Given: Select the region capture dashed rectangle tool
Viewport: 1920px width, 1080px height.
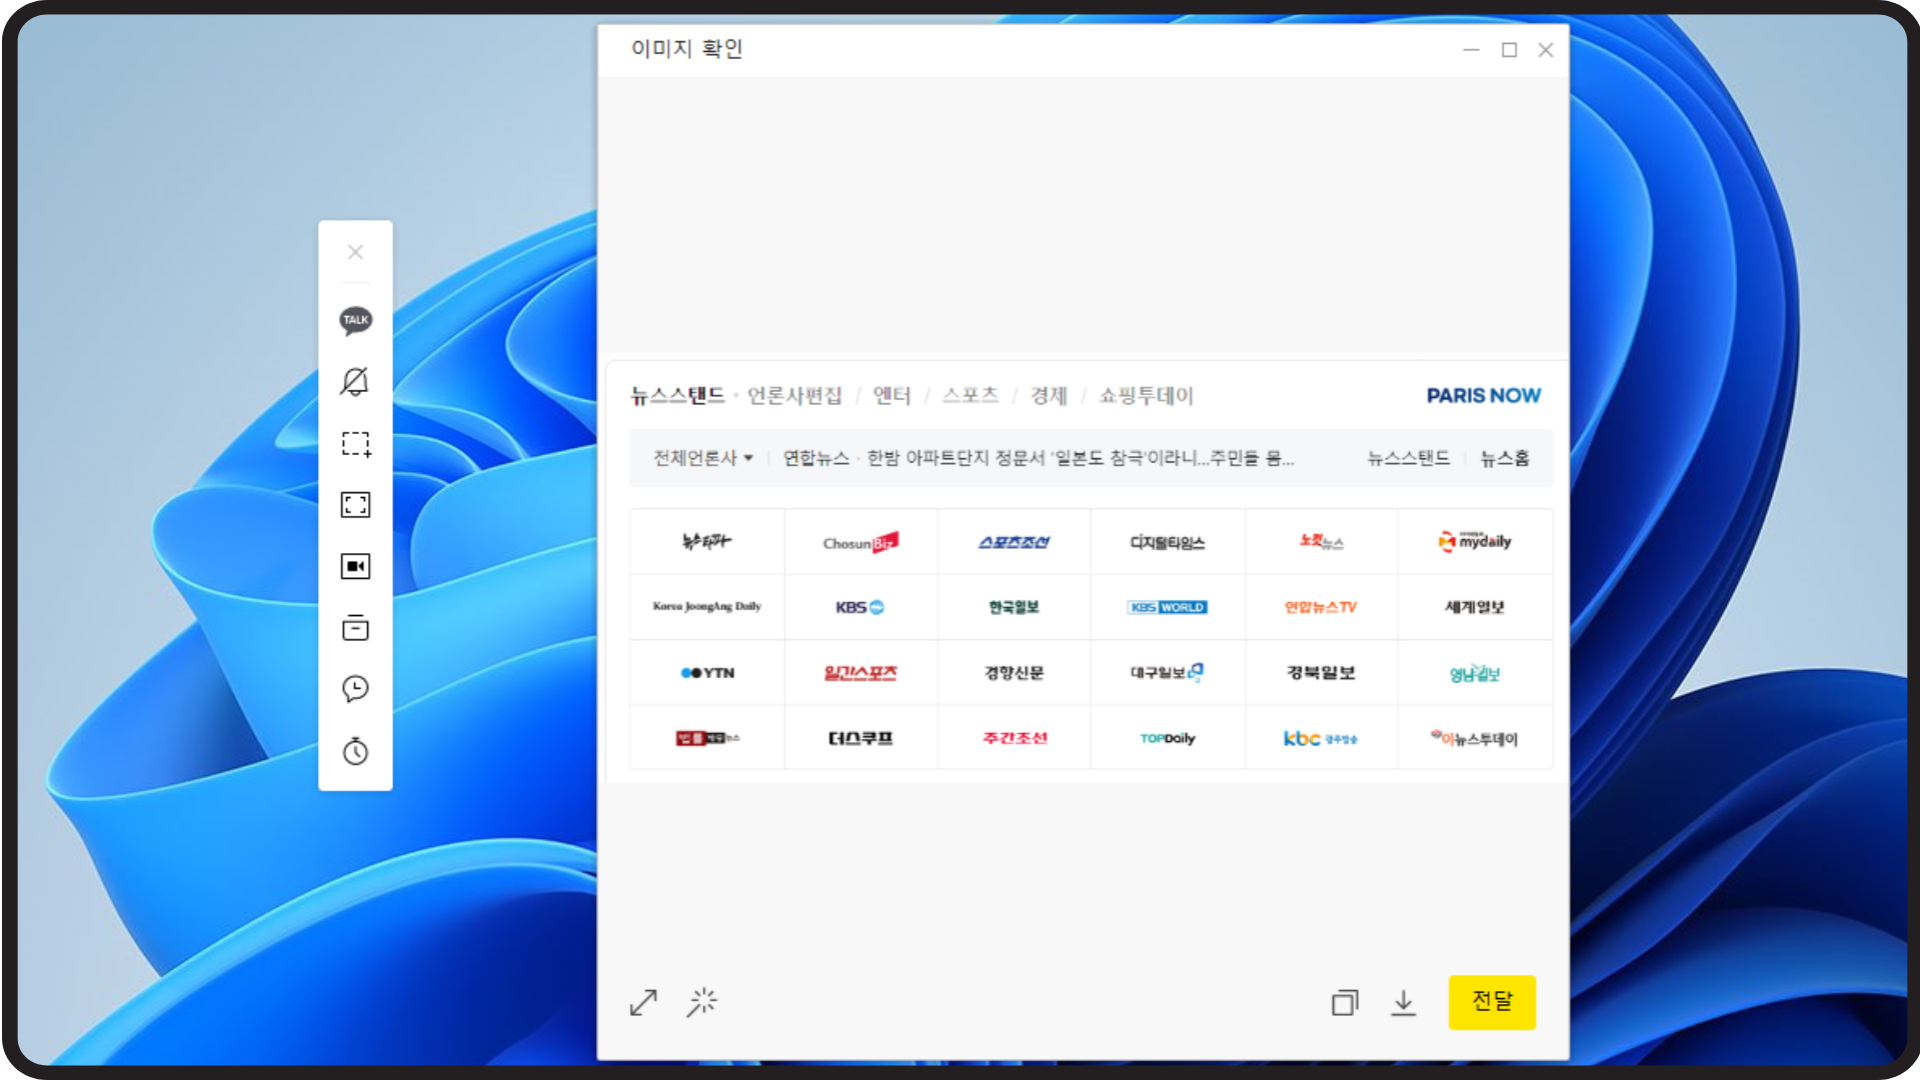Looking at the screenshot, I should coord(355,443).
